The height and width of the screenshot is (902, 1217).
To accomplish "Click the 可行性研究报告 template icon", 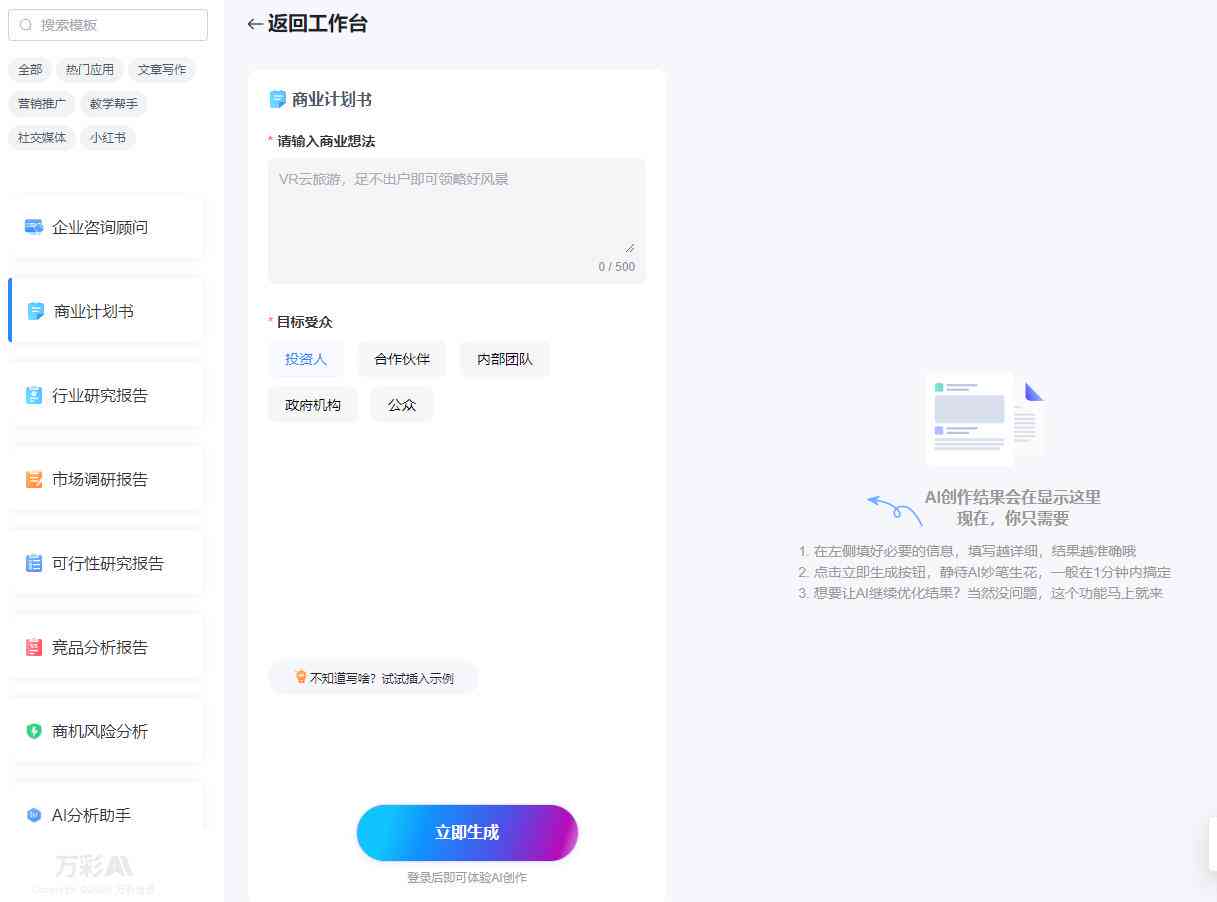I will click(34, 563).
